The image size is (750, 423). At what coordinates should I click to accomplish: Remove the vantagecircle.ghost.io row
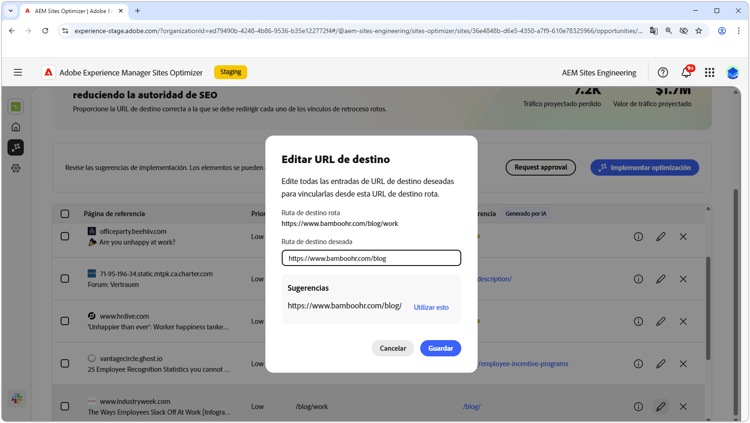click(x=683, y=364)
